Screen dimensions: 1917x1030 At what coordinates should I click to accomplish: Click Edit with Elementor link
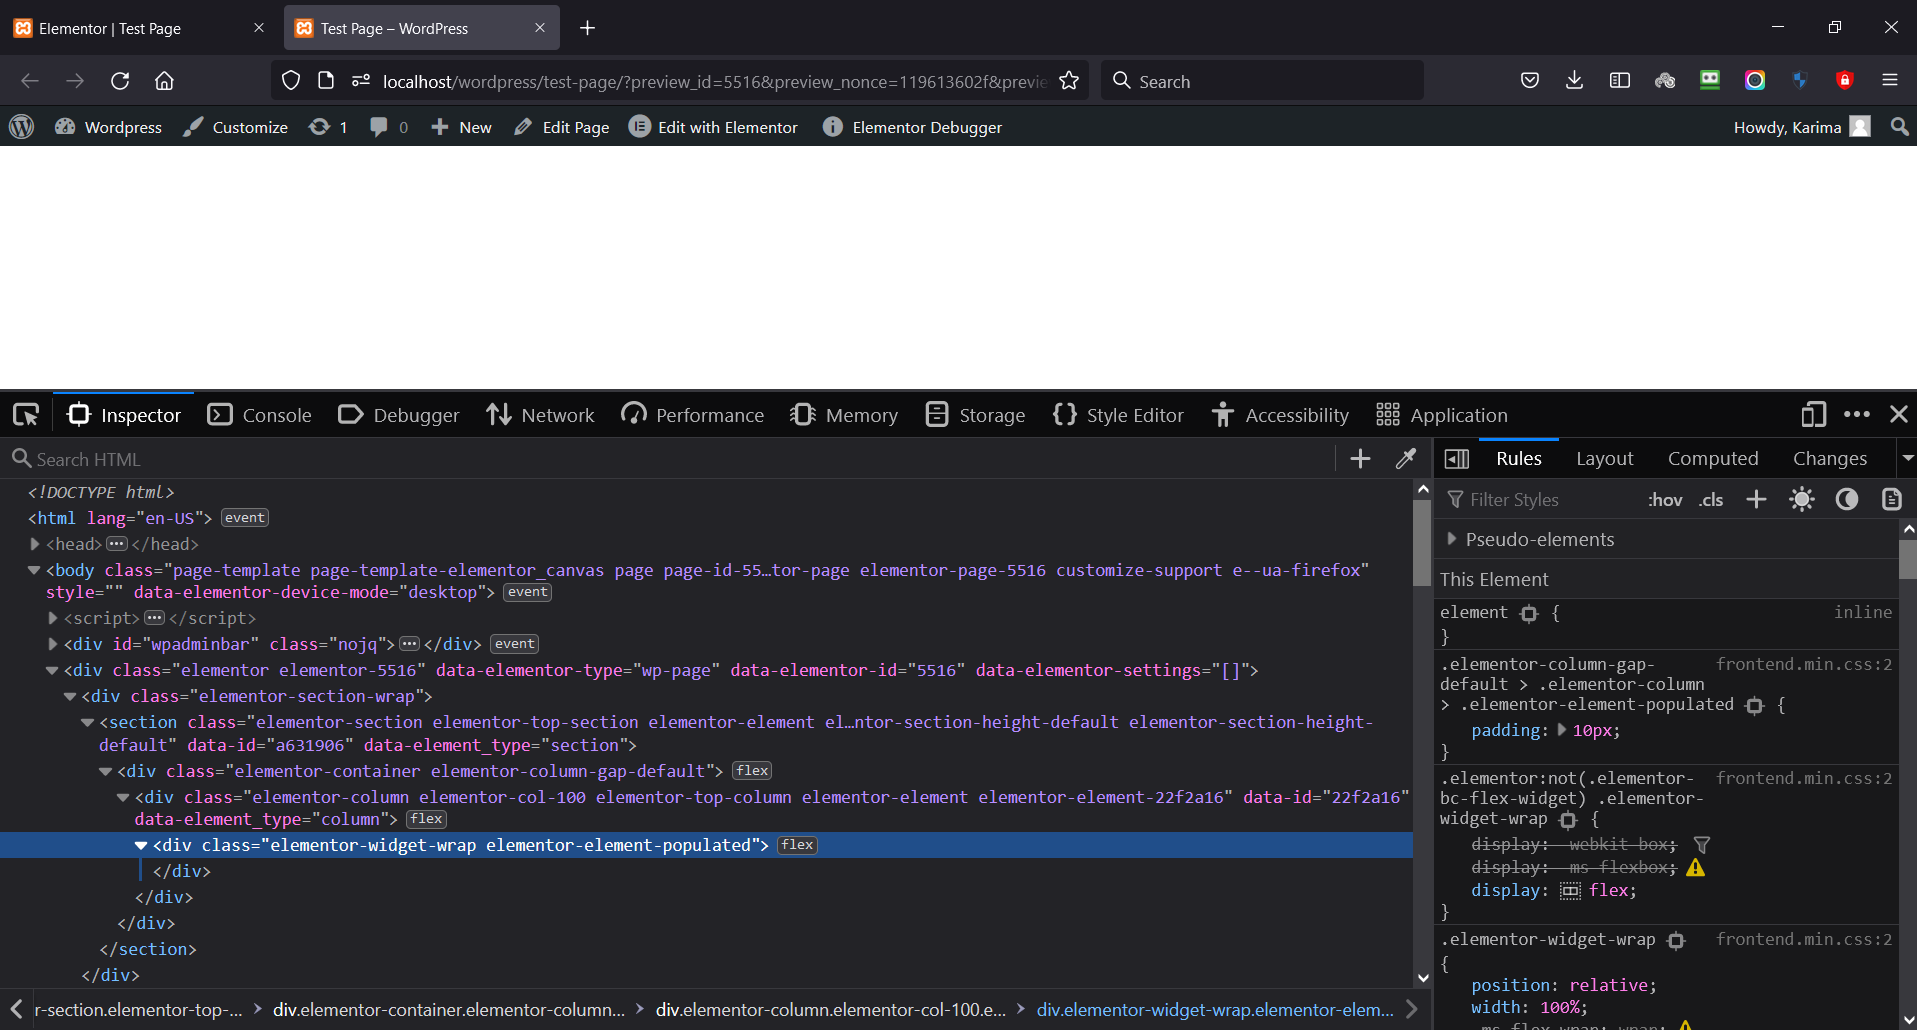click(x=713, y=127)
